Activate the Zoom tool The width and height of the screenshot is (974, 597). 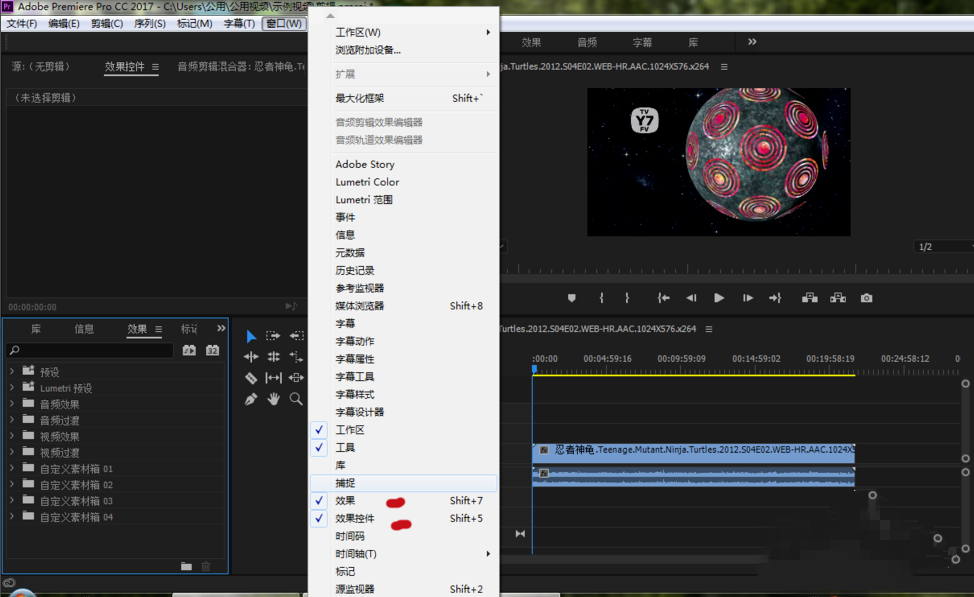coord(295,397)
